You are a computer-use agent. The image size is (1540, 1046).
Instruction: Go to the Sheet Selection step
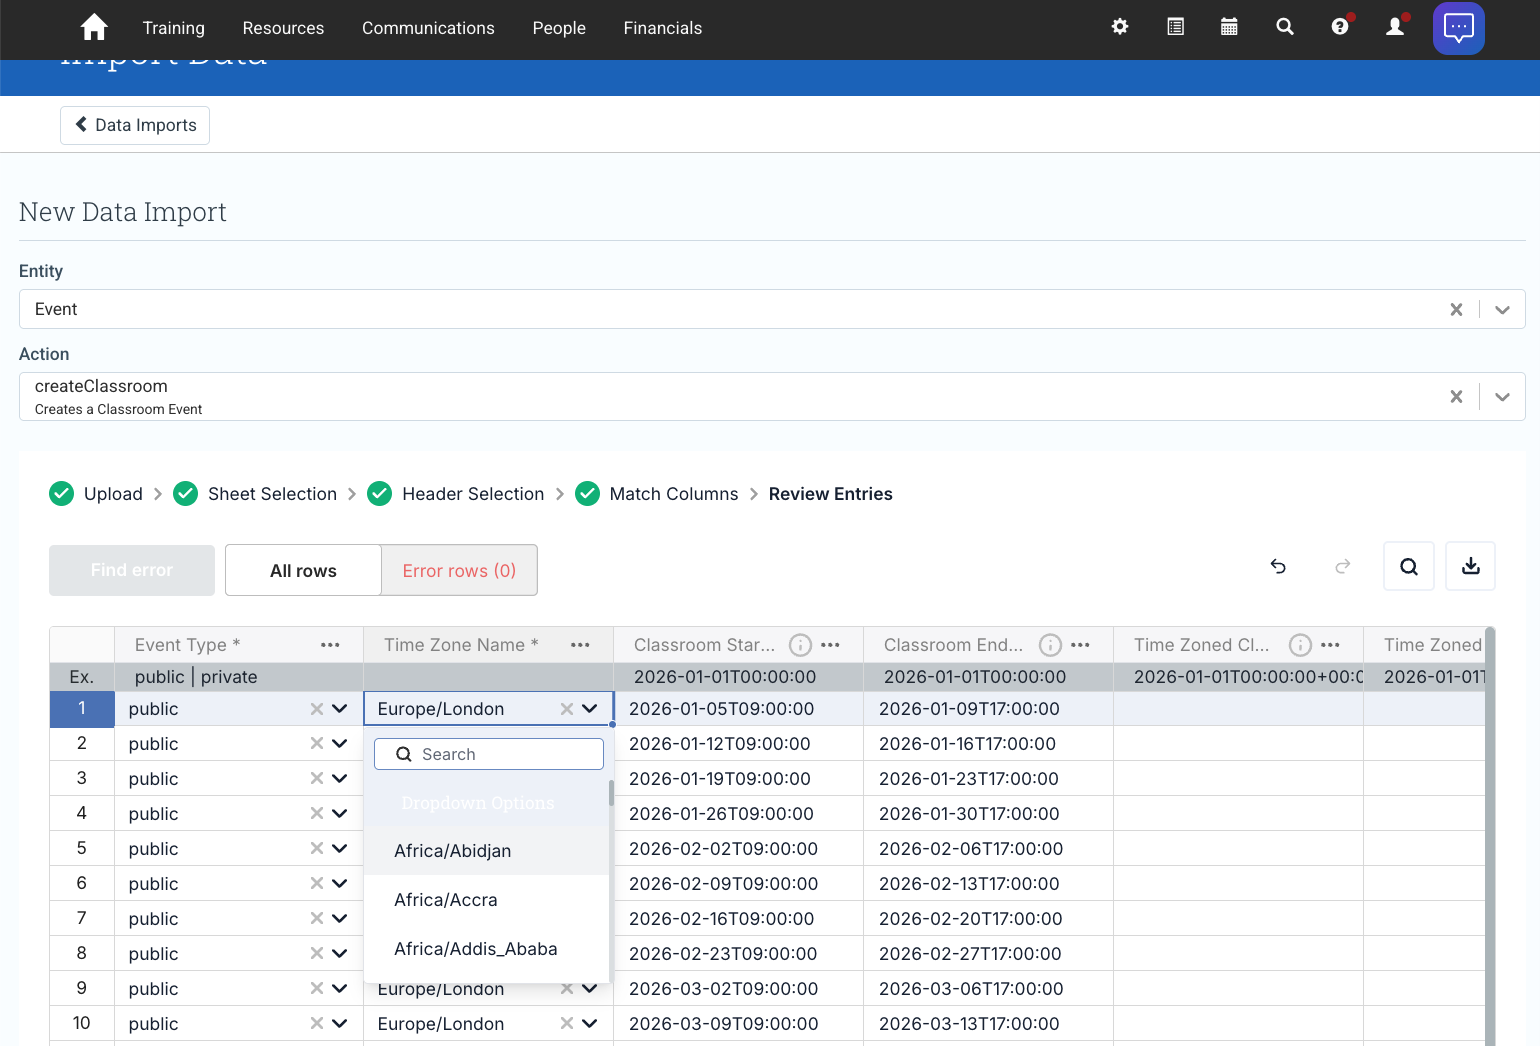(255, 494)
